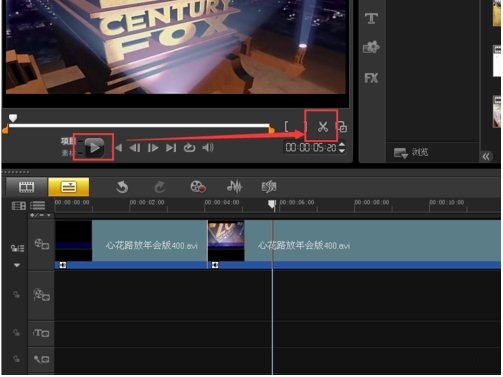The height and width of the screenshot is (377, 503).
Task: Set the mark-out point with the ] bracket
Action: [305, 127]
